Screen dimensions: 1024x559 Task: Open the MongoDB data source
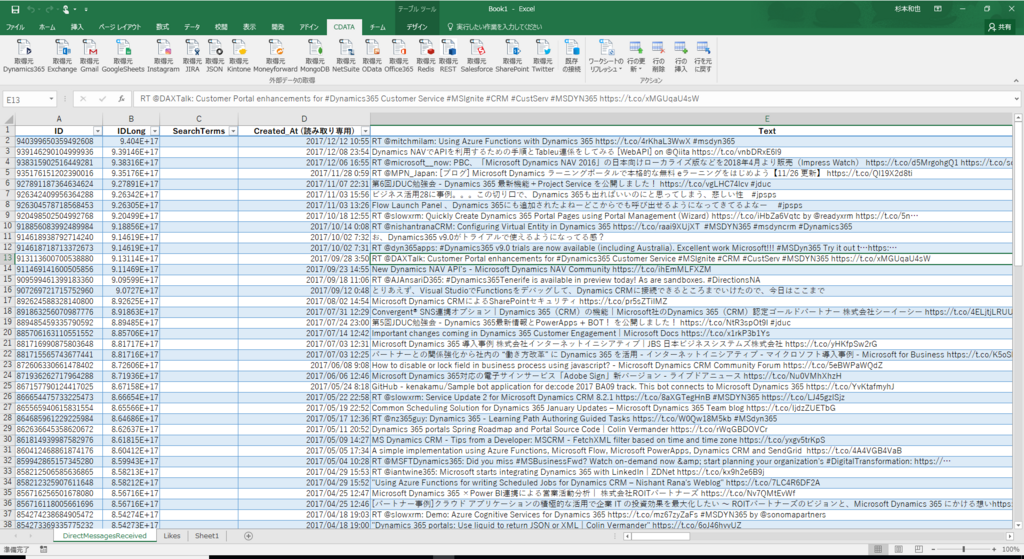315,56
